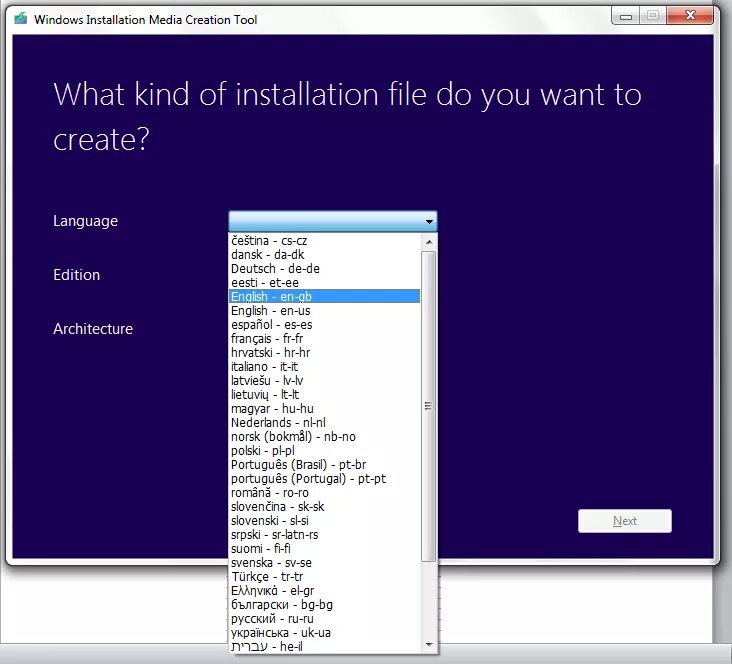Open the Language combo box arrow
The width and height of the screenshot is (732, 664).
click(x=429, y=221)
